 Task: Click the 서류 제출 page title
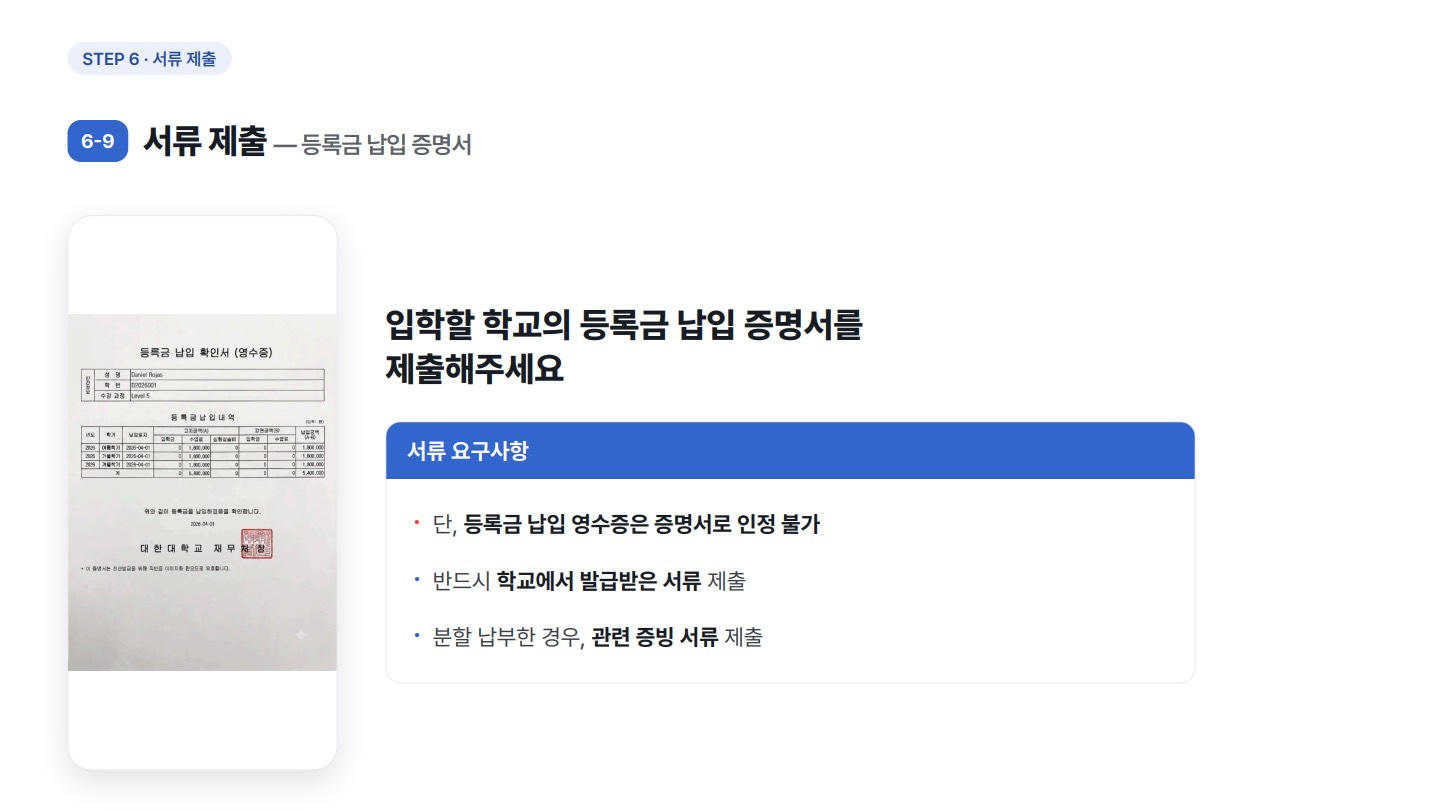click(x=205, y=141)
